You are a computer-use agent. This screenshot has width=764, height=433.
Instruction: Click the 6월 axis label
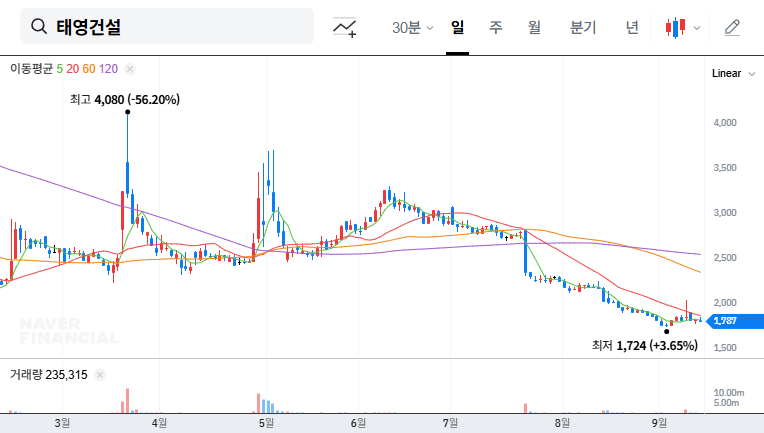click(358, 423)
